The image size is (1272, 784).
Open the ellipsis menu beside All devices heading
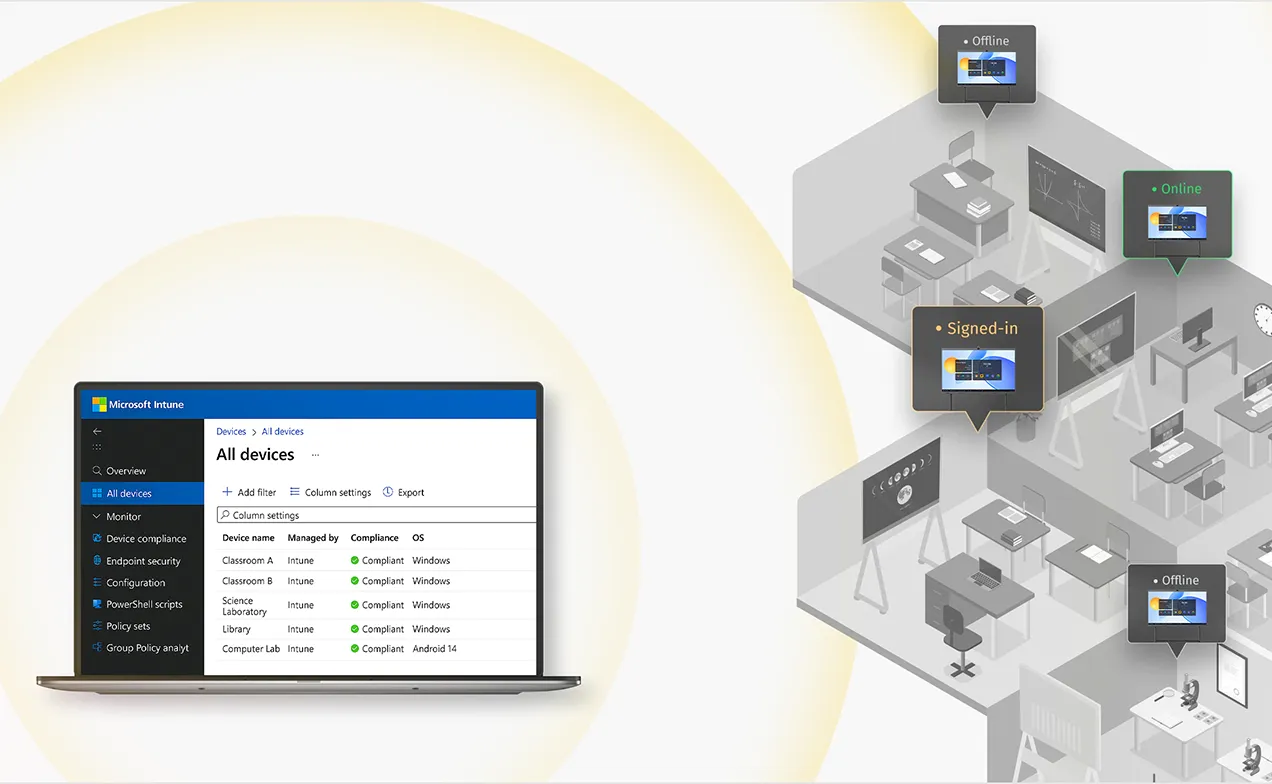point(315,455)
